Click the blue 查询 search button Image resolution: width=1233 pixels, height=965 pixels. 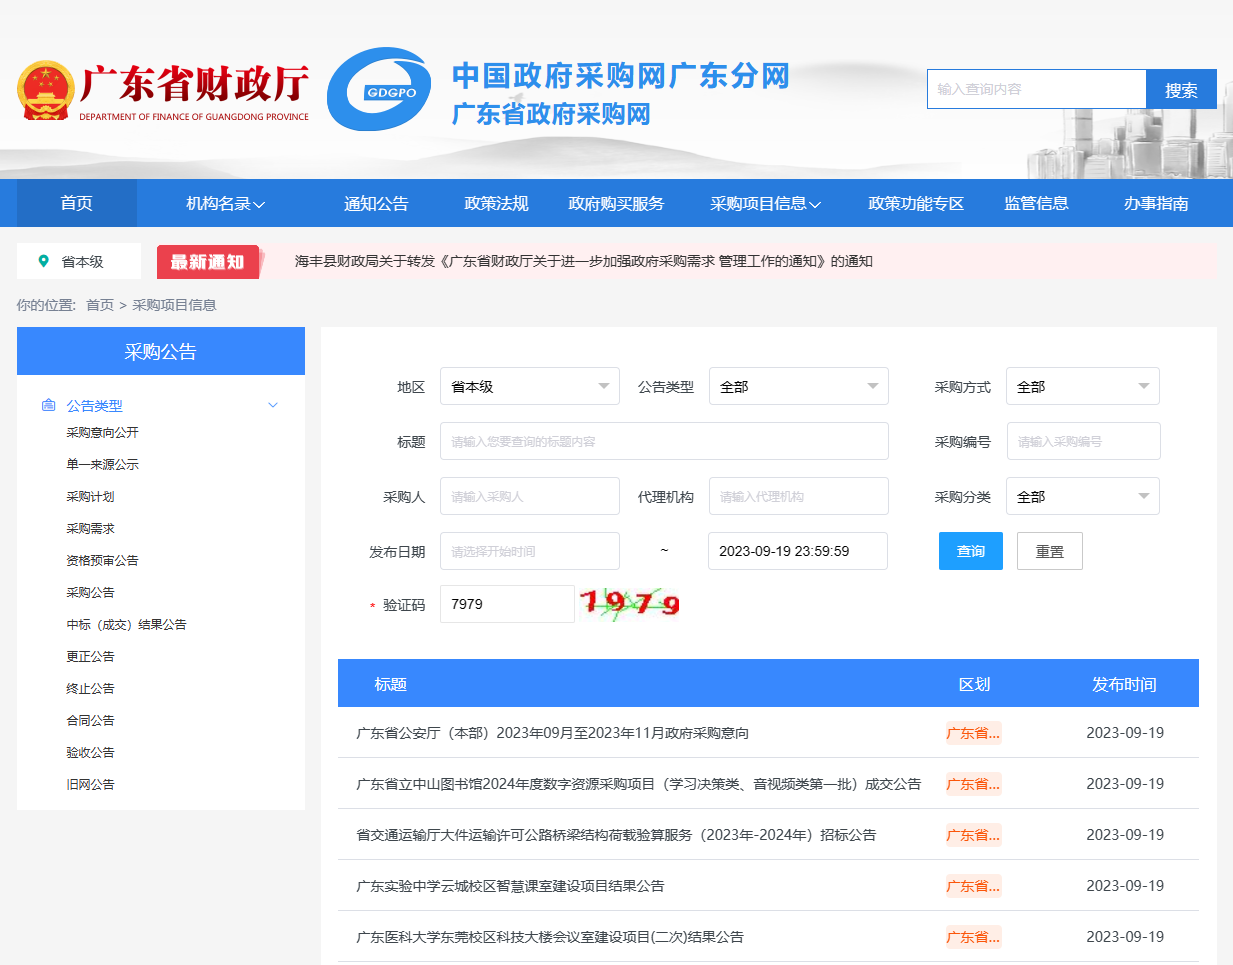point(969,551)
